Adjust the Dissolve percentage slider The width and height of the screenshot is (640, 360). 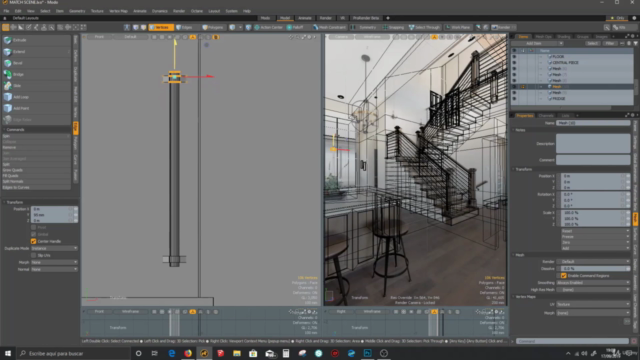click(594, 269)
